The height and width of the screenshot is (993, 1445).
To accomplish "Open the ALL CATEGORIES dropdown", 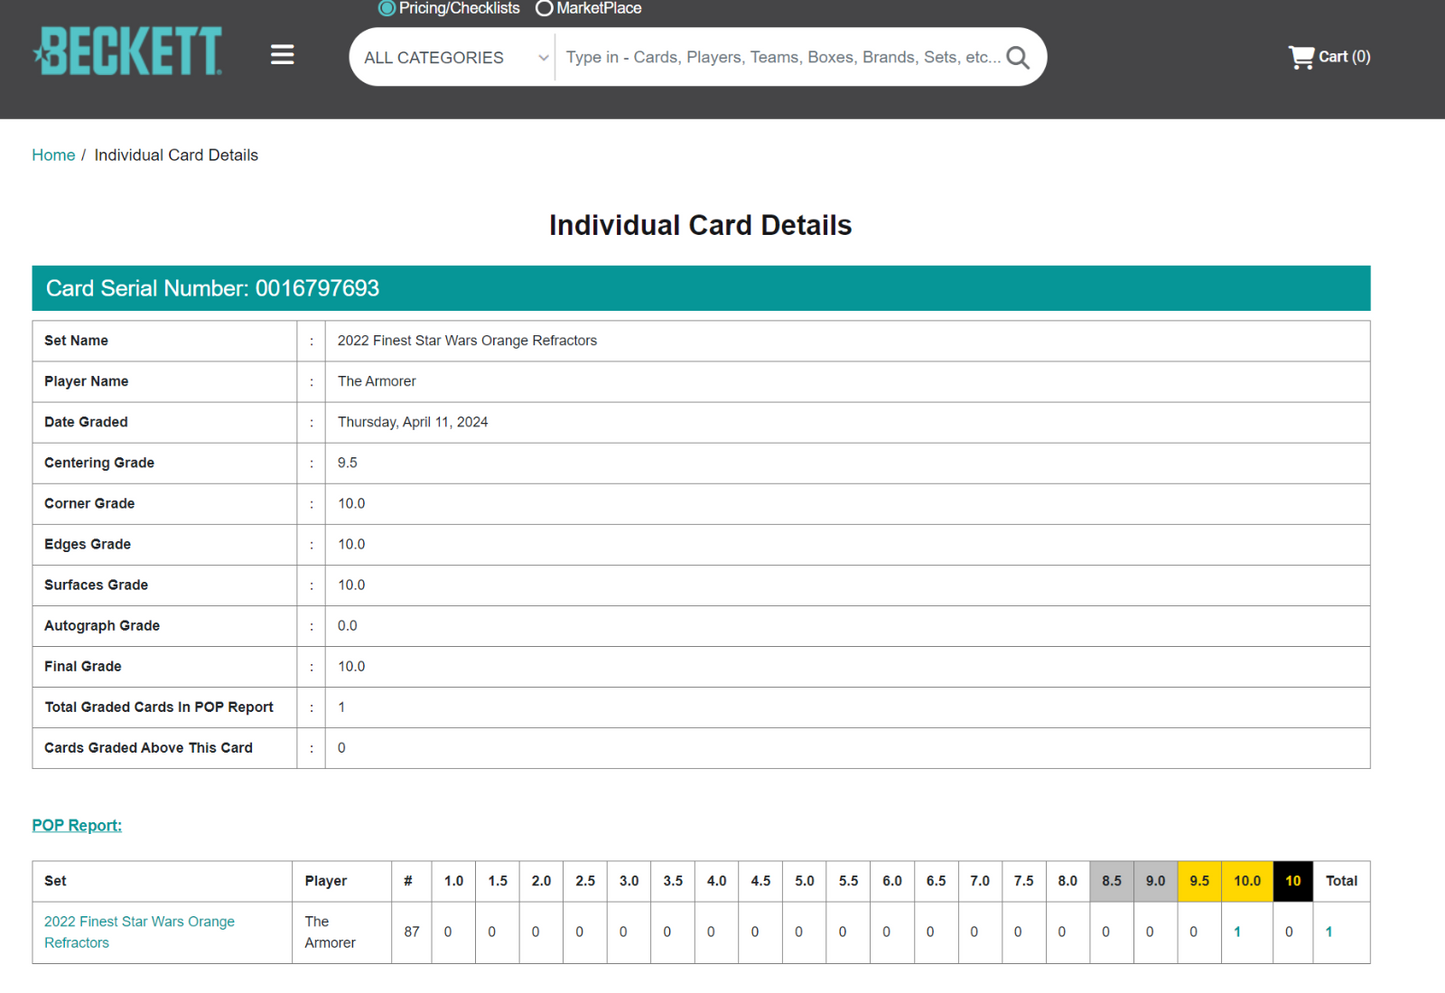I will 455,58.
